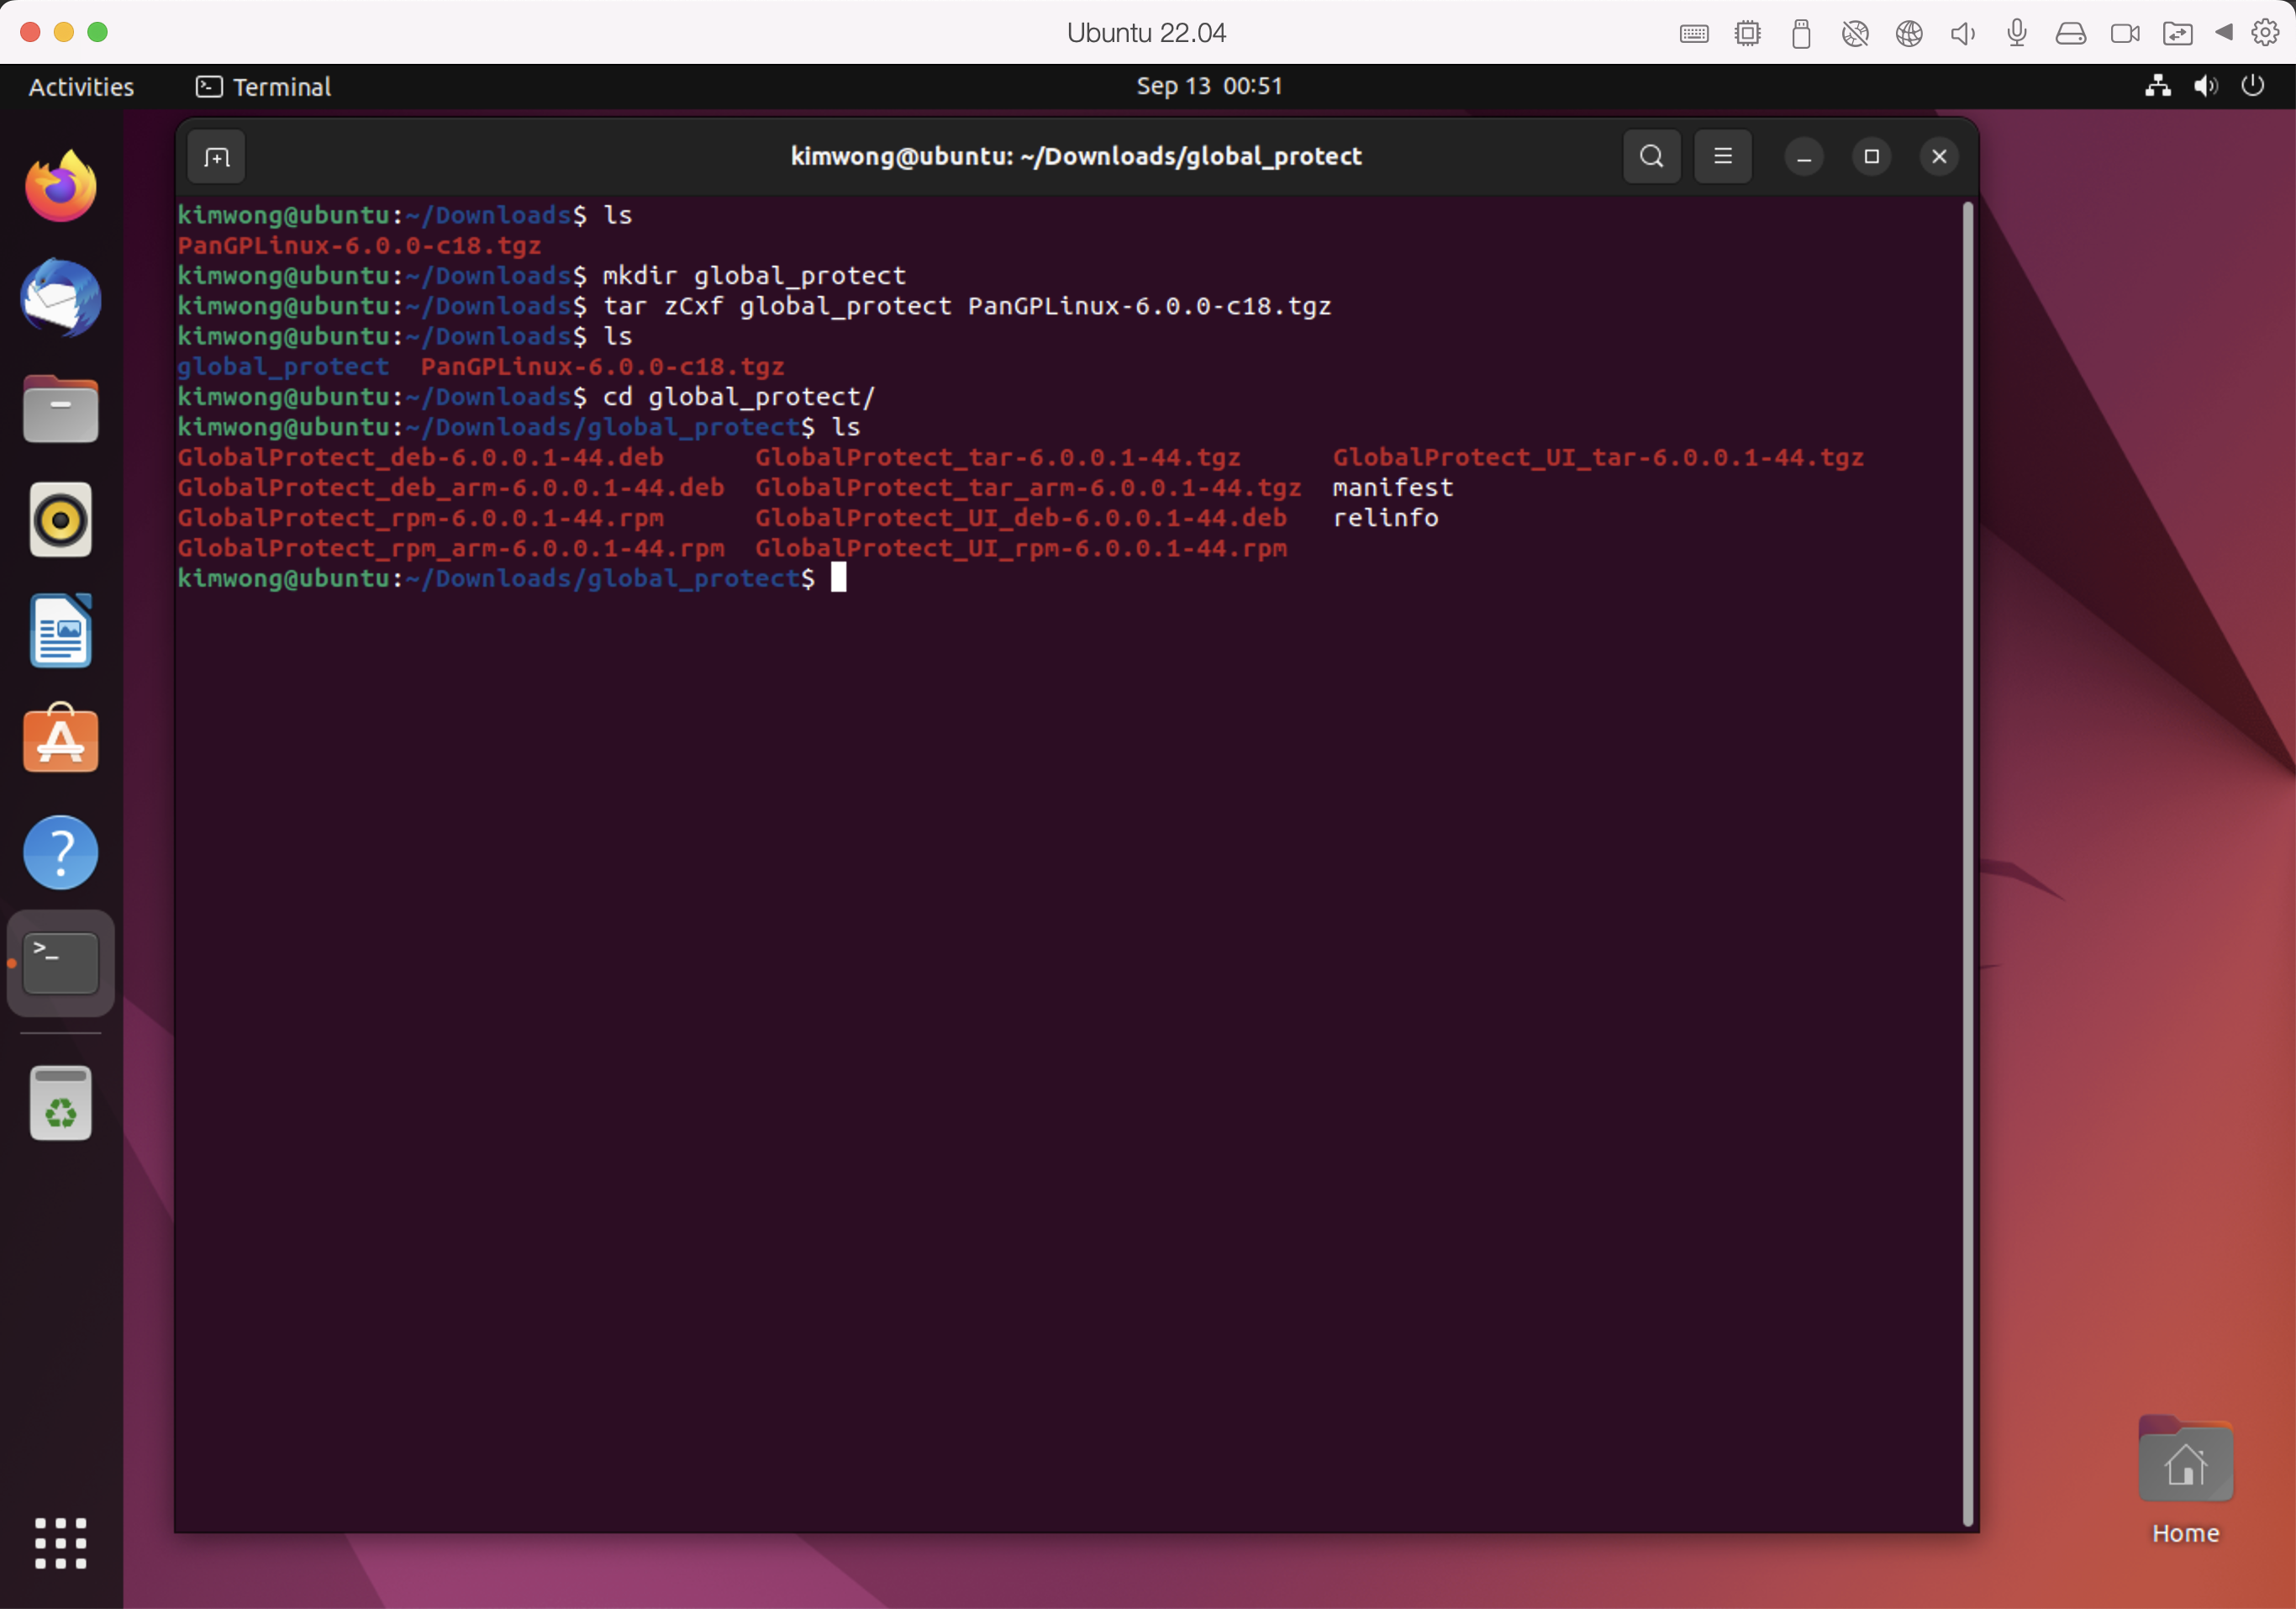Screen dimensions: 2296x1609
Task: Open a new terminal tab
Action: coord(216,157)
